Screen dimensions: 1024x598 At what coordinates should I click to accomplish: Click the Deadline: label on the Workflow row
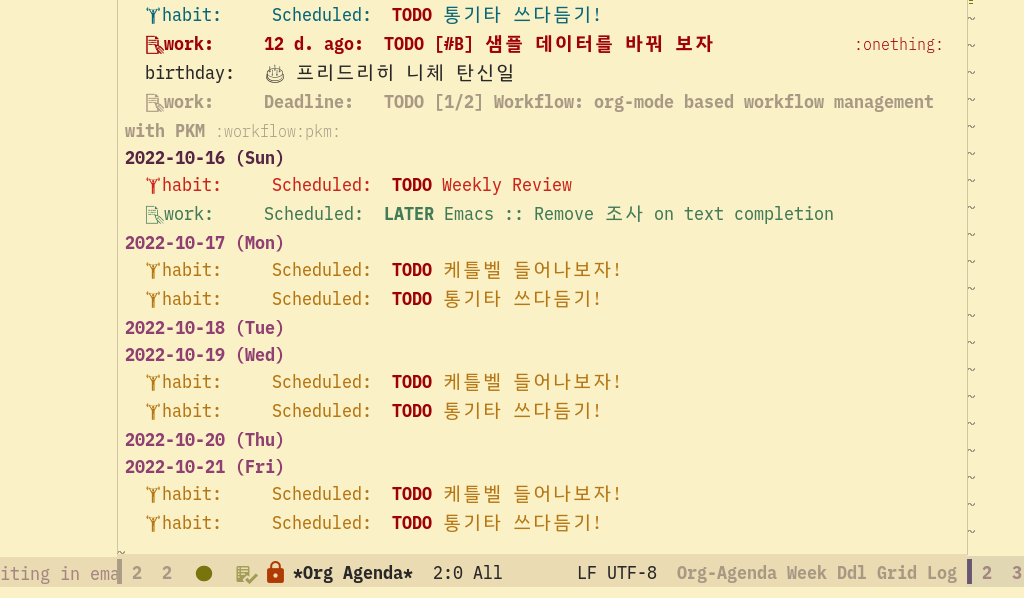pyautogui.click(x=308, y=102)
